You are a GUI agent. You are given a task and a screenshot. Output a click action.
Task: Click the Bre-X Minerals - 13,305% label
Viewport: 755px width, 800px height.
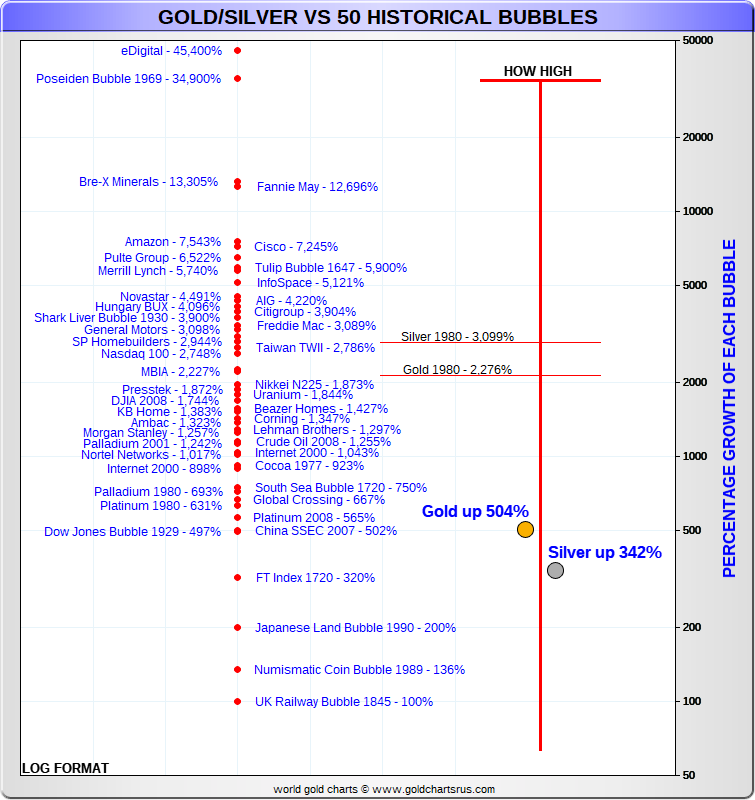148,182
